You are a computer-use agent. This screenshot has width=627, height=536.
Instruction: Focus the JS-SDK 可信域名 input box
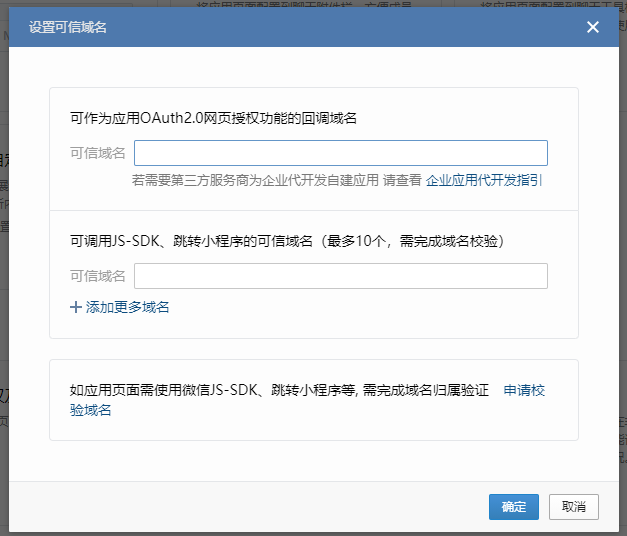pyautogui.click(x=340, y=276)
